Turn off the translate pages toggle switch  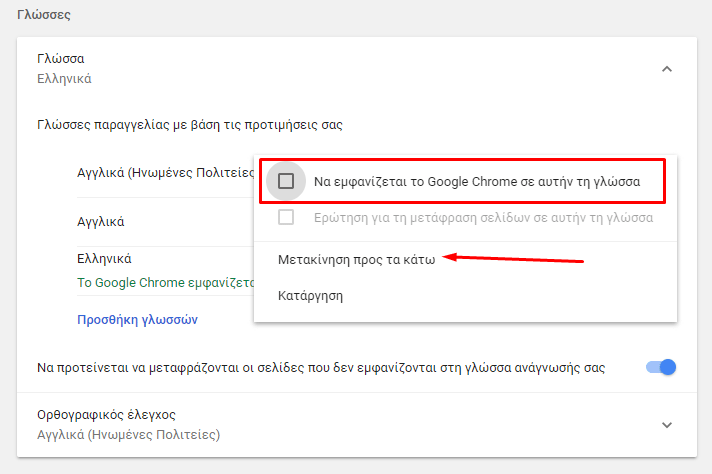pyautogui.click(x=661, y=367)
